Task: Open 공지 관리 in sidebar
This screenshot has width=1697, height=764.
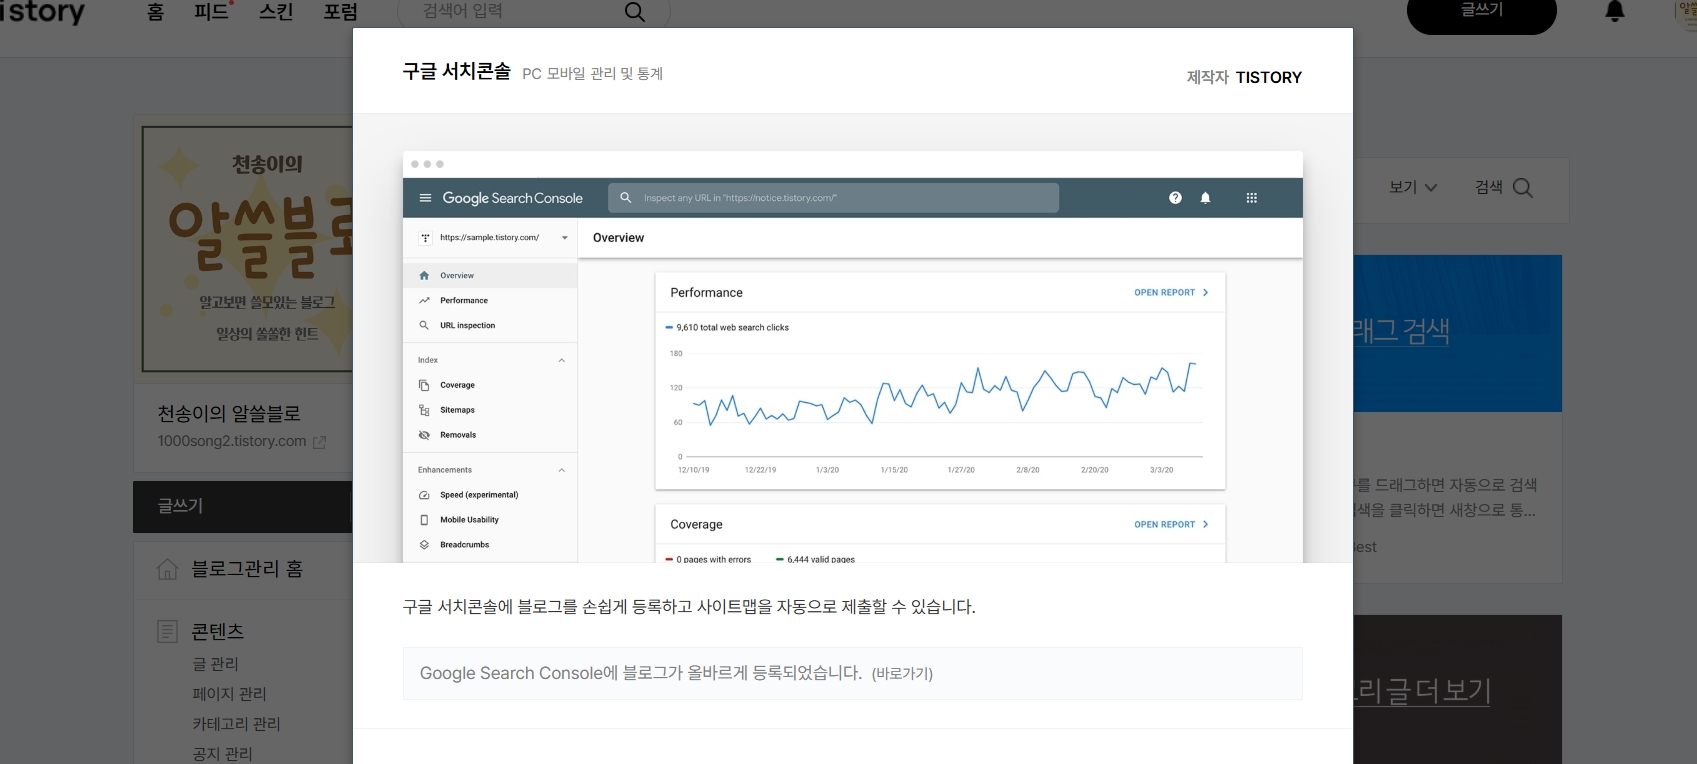Action: click(x=222, y=754)
